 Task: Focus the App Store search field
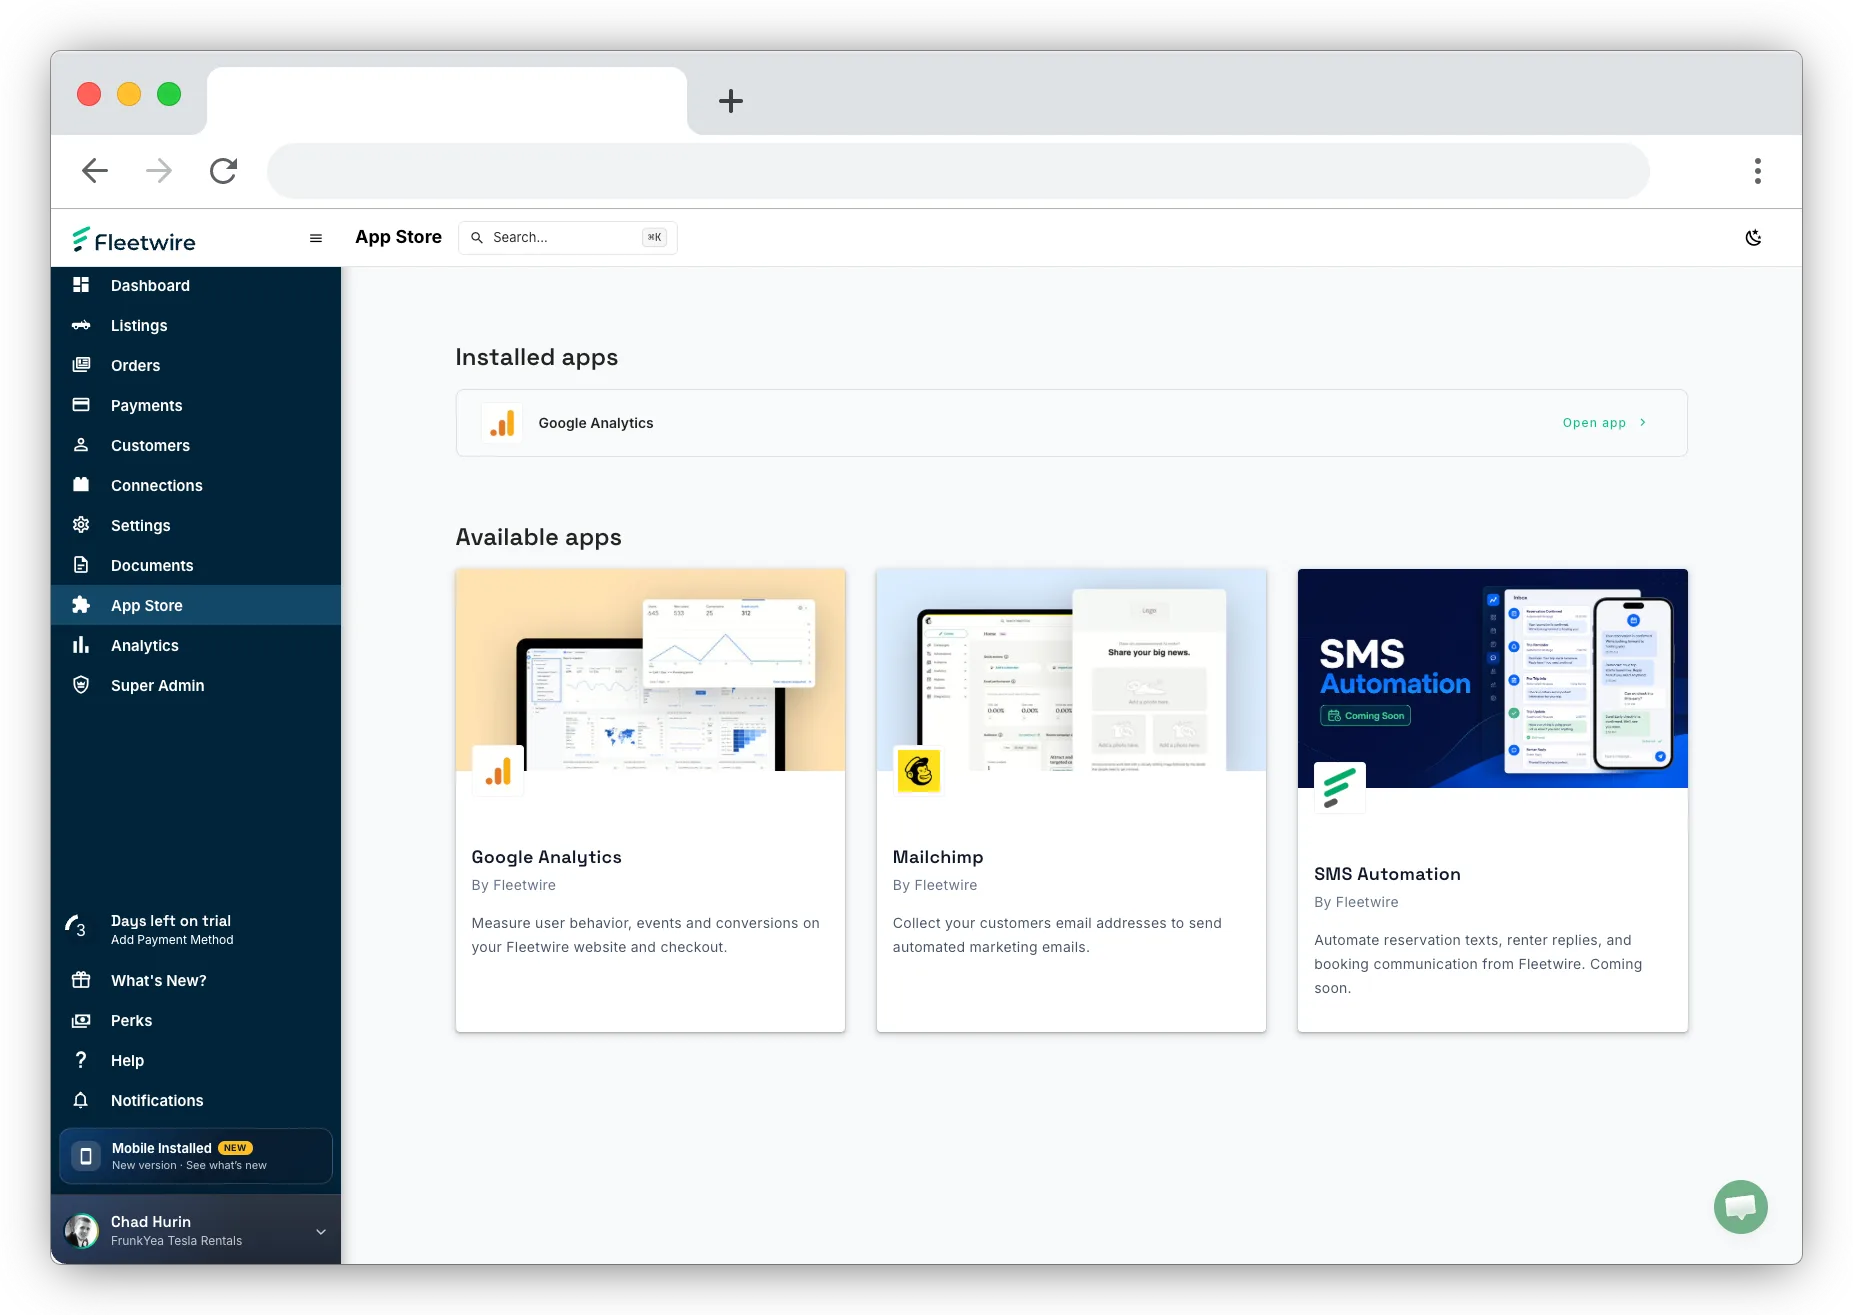[x=568, y=238]
